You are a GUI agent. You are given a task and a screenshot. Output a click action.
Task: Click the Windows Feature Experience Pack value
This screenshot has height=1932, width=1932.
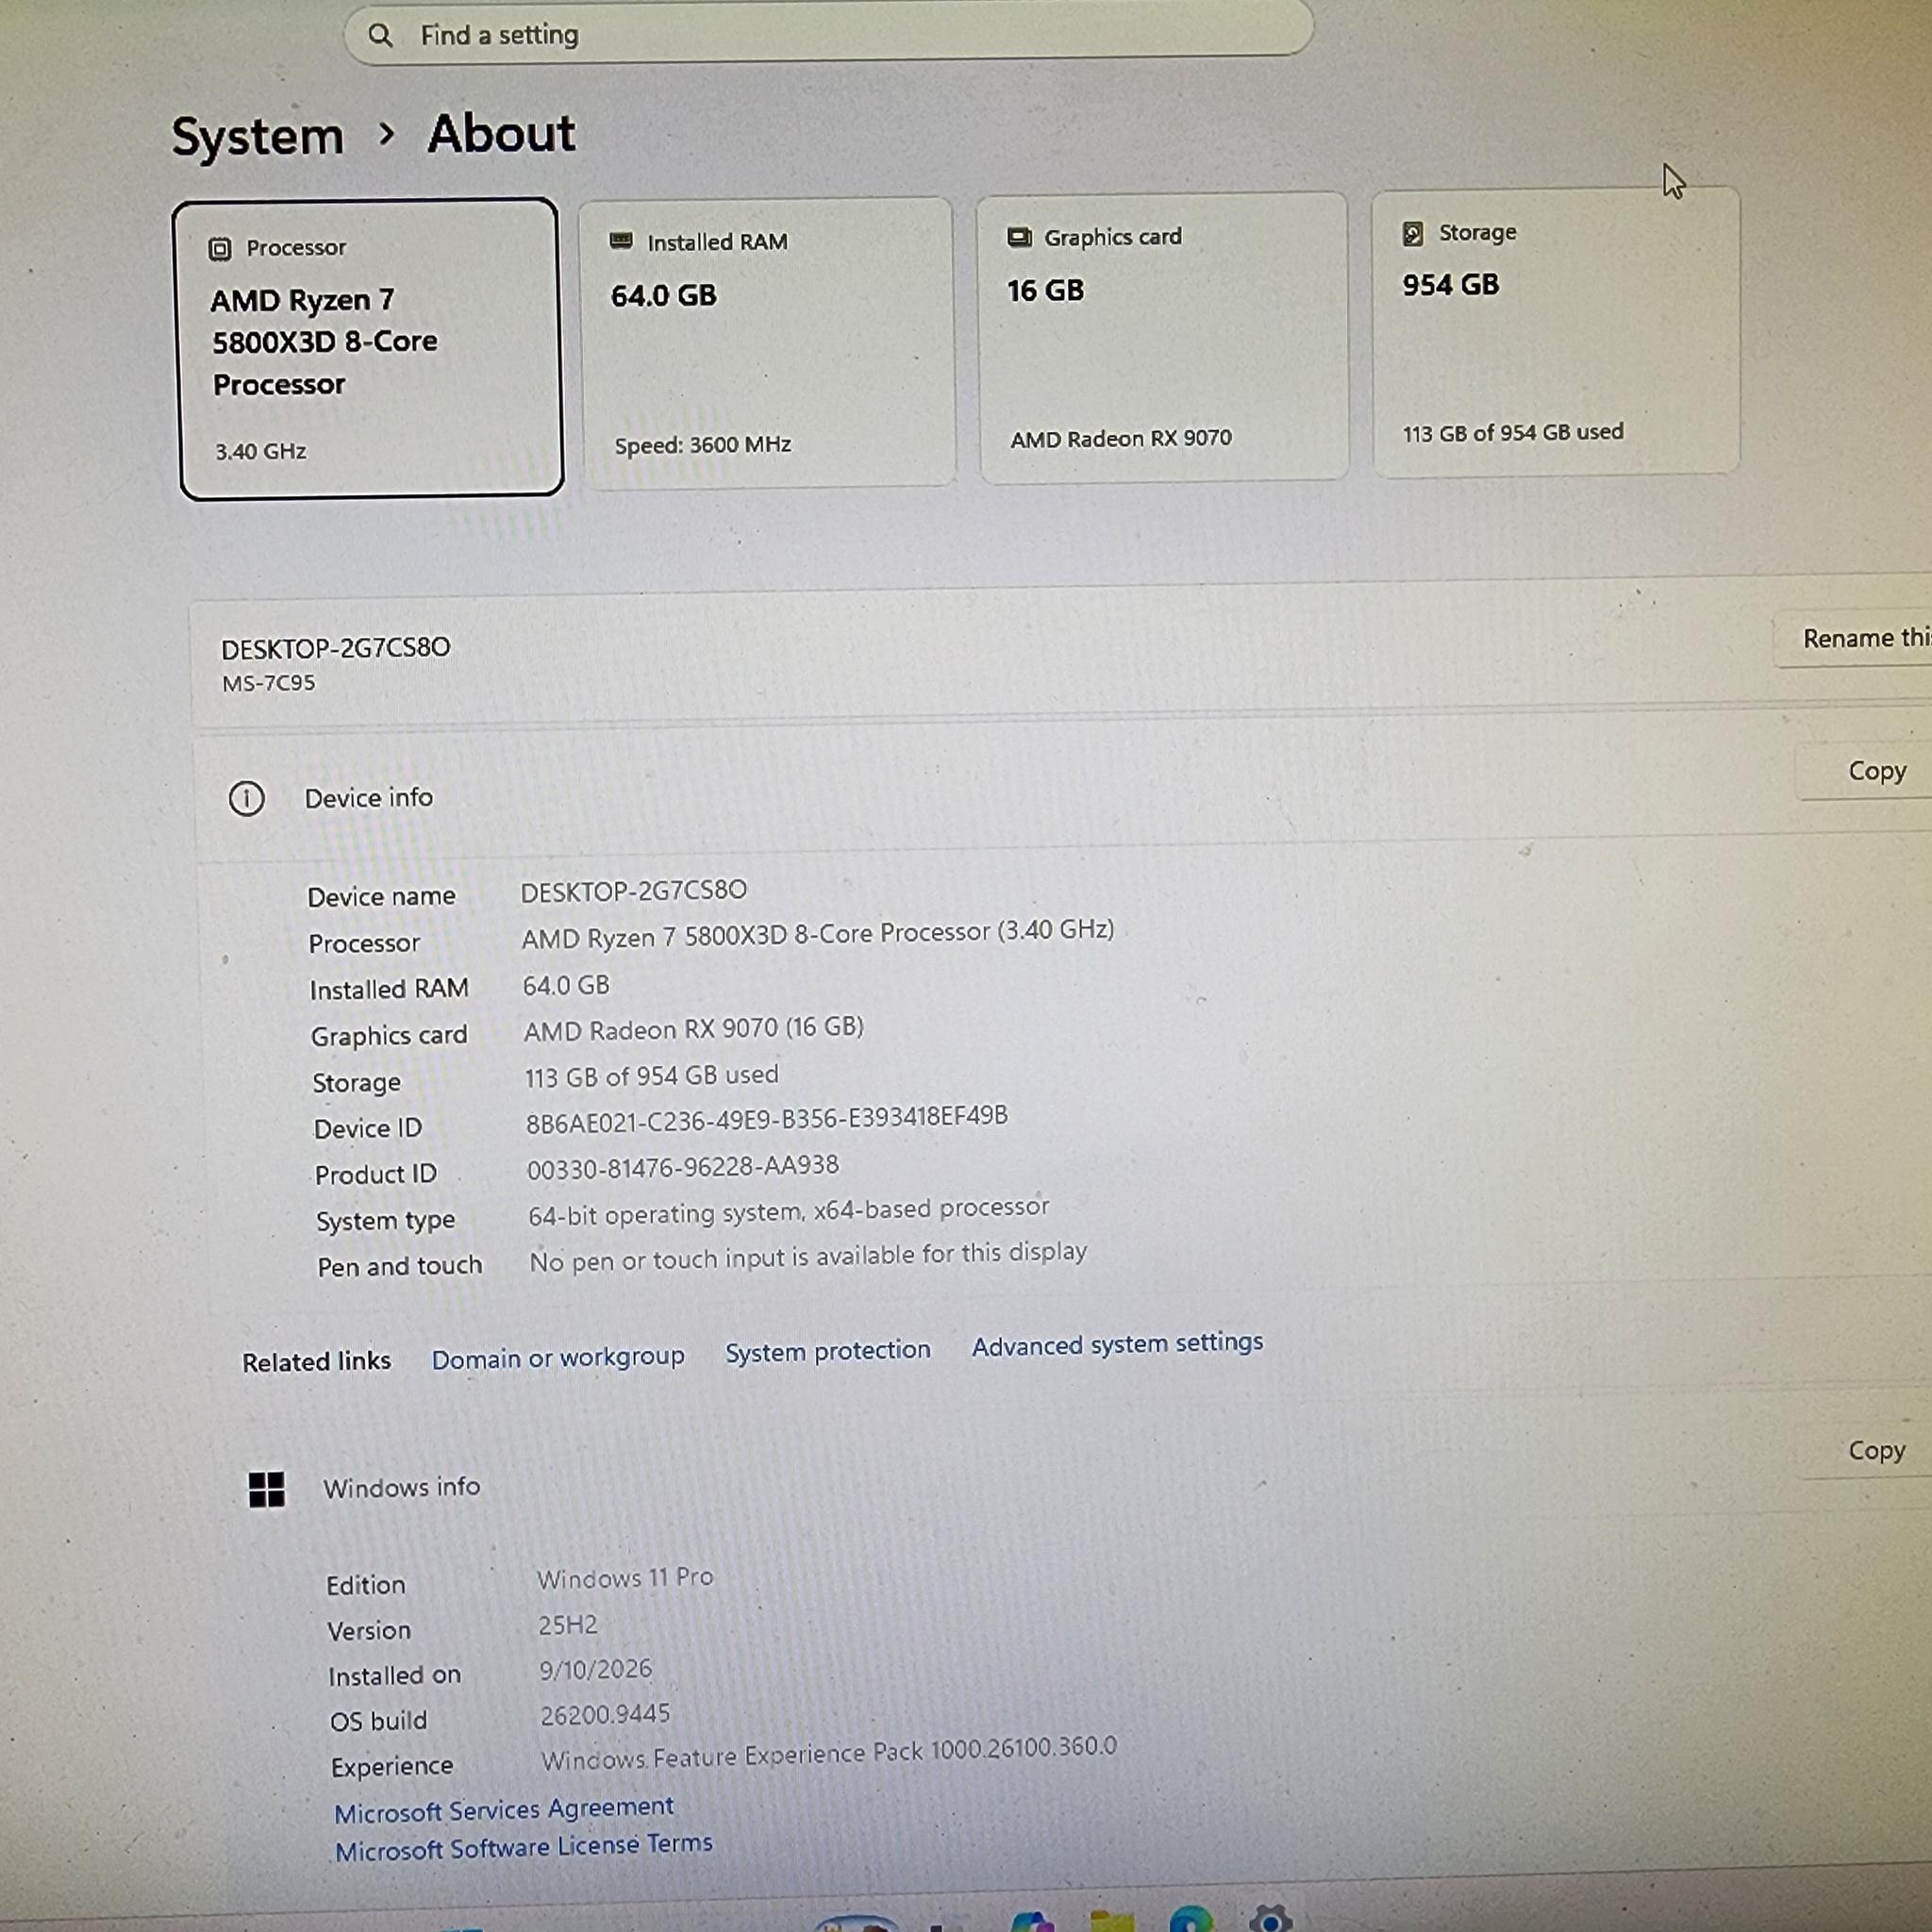(x=829, y=1754)
